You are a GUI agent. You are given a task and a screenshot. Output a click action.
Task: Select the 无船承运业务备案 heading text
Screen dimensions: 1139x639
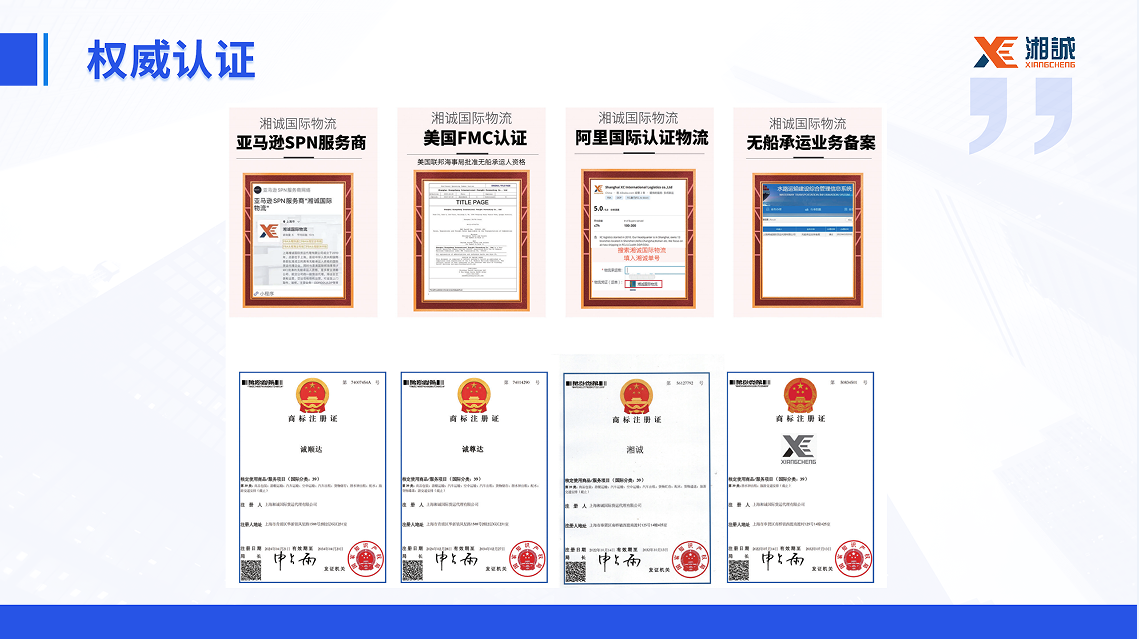pos(811,143)
